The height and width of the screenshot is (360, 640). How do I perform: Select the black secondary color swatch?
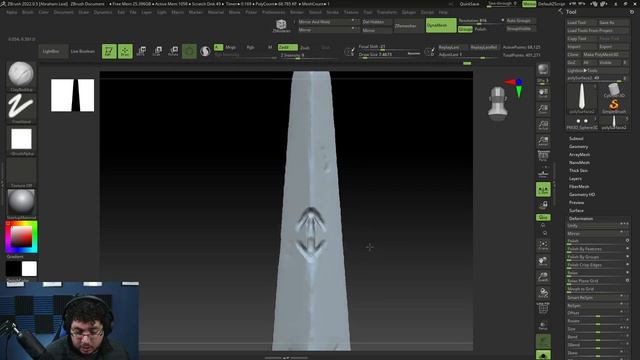click(x=13, y=269)
